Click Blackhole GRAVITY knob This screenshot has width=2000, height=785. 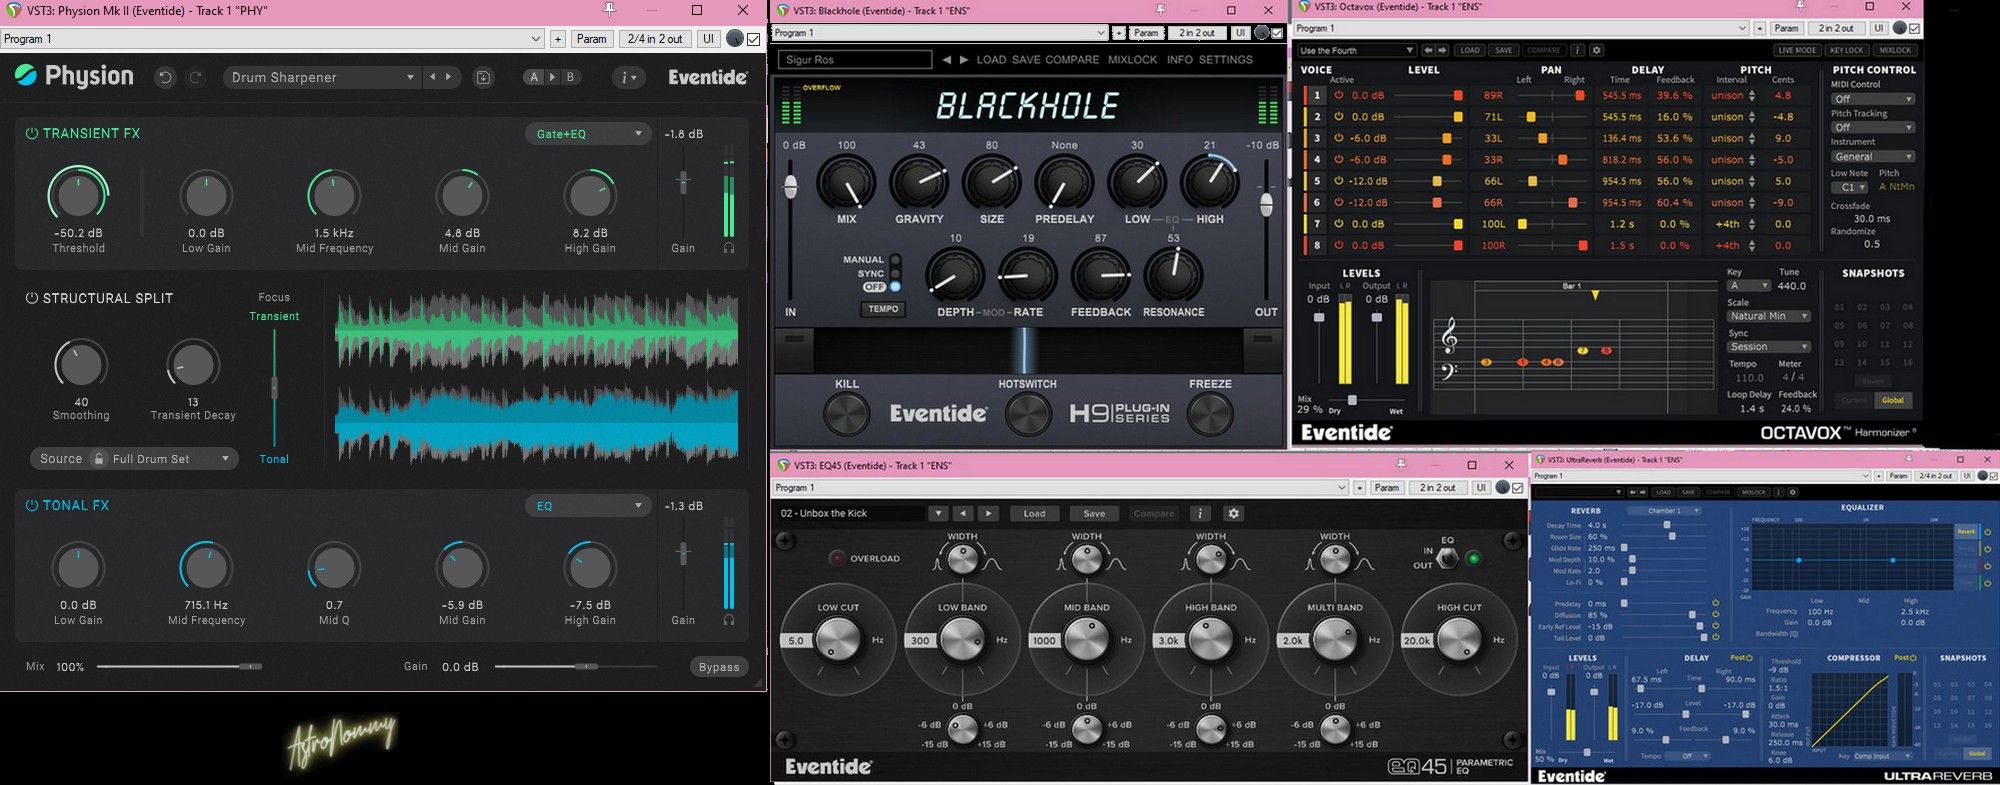tap(918, 183)
